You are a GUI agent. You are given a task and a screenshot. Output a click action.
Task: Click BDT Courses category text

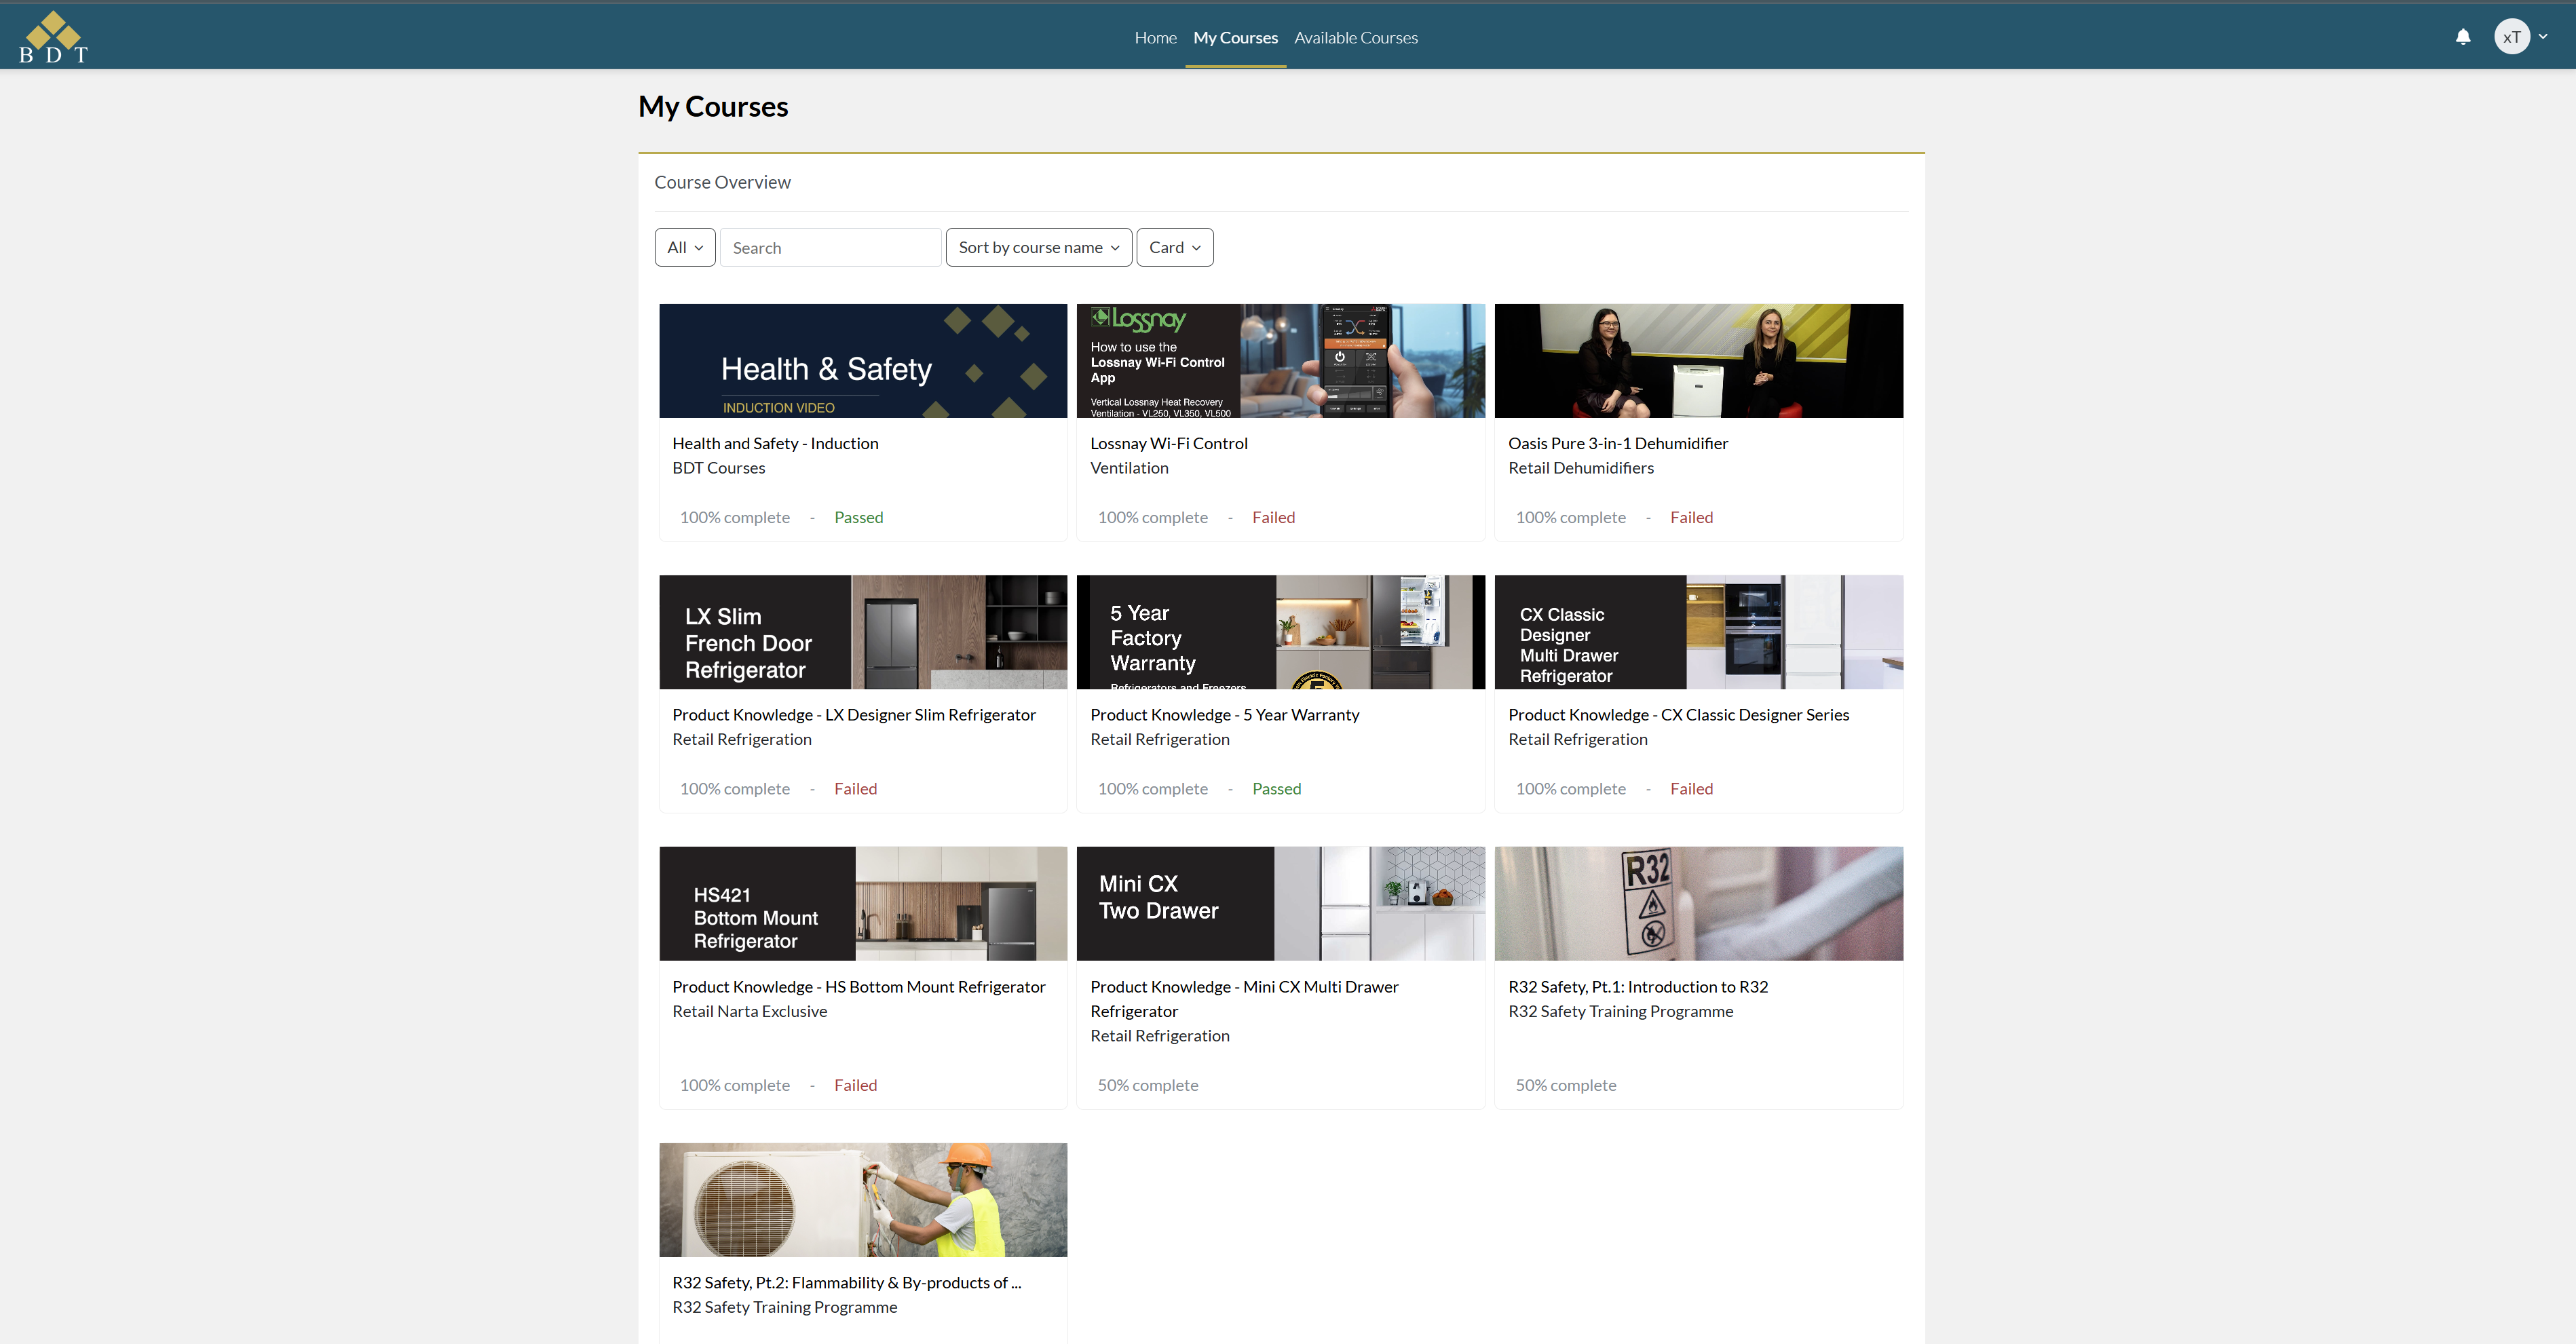(718, 468)
